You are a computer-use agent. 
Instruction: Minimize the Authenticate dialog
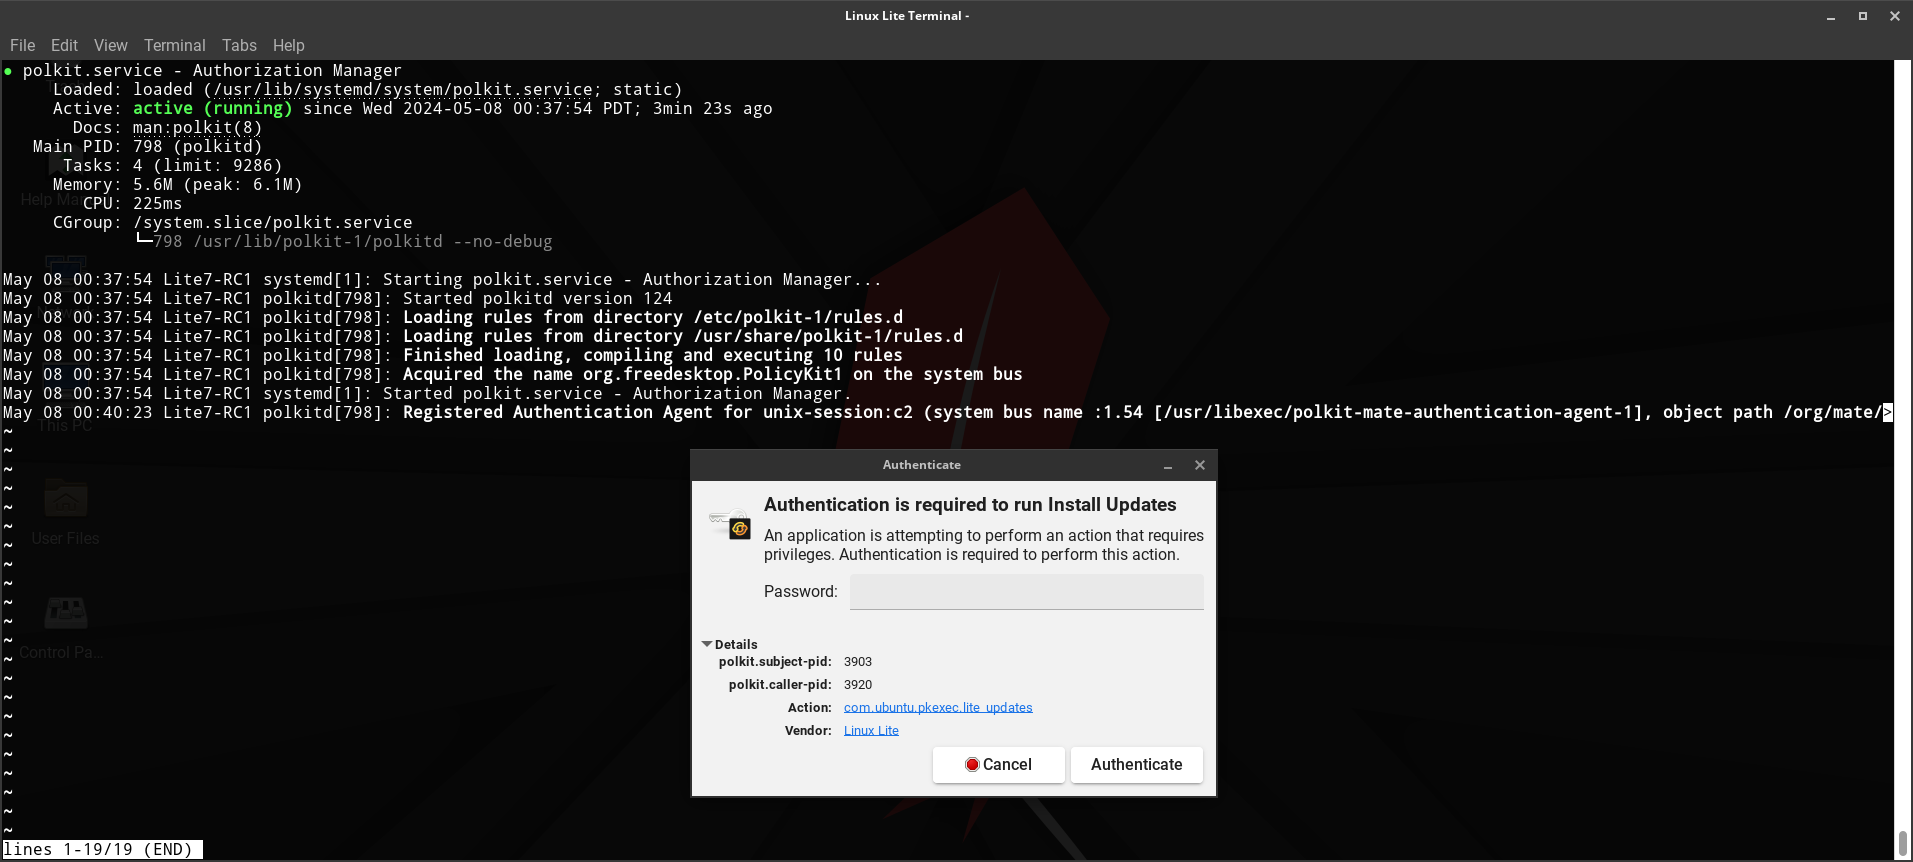(x=1168, y=465)
